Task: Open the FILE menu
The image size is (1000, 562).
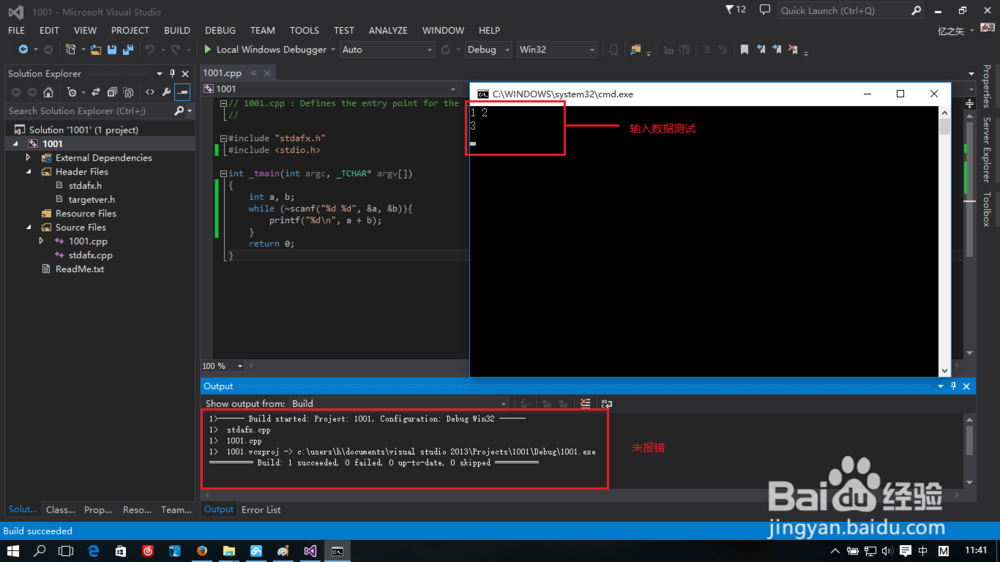Action: 16,30
